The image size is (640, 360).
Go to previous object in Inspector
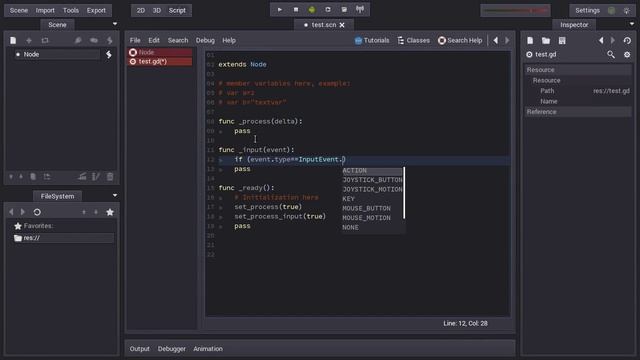[601, 40]
